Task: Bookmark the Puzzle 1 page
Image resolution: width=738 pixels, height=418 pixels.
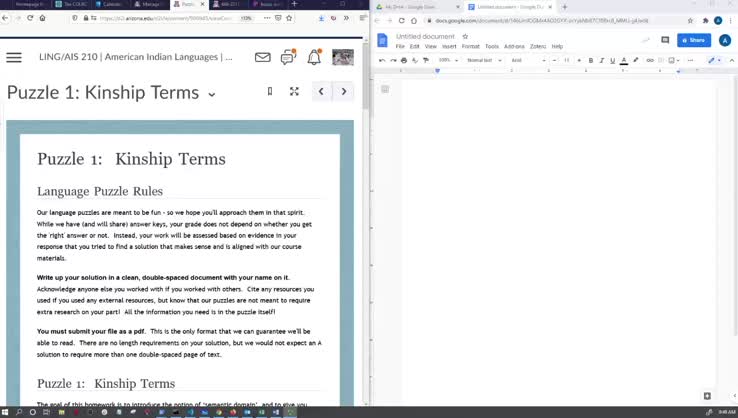Action: pos(270,91)
